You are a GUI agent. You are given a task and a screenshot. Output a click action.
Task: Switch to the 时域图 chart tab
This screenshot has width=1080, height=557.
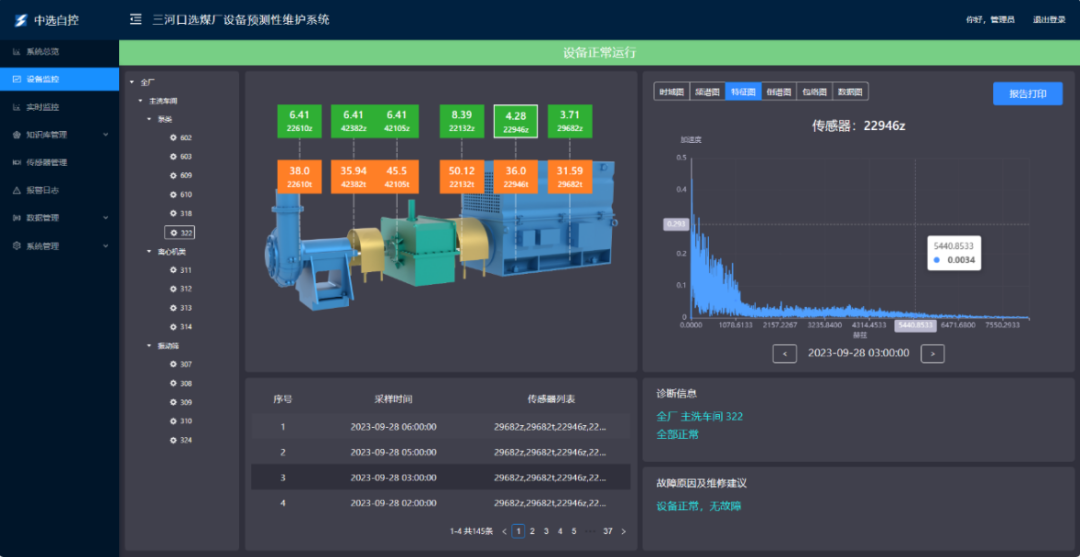(670, 92)
